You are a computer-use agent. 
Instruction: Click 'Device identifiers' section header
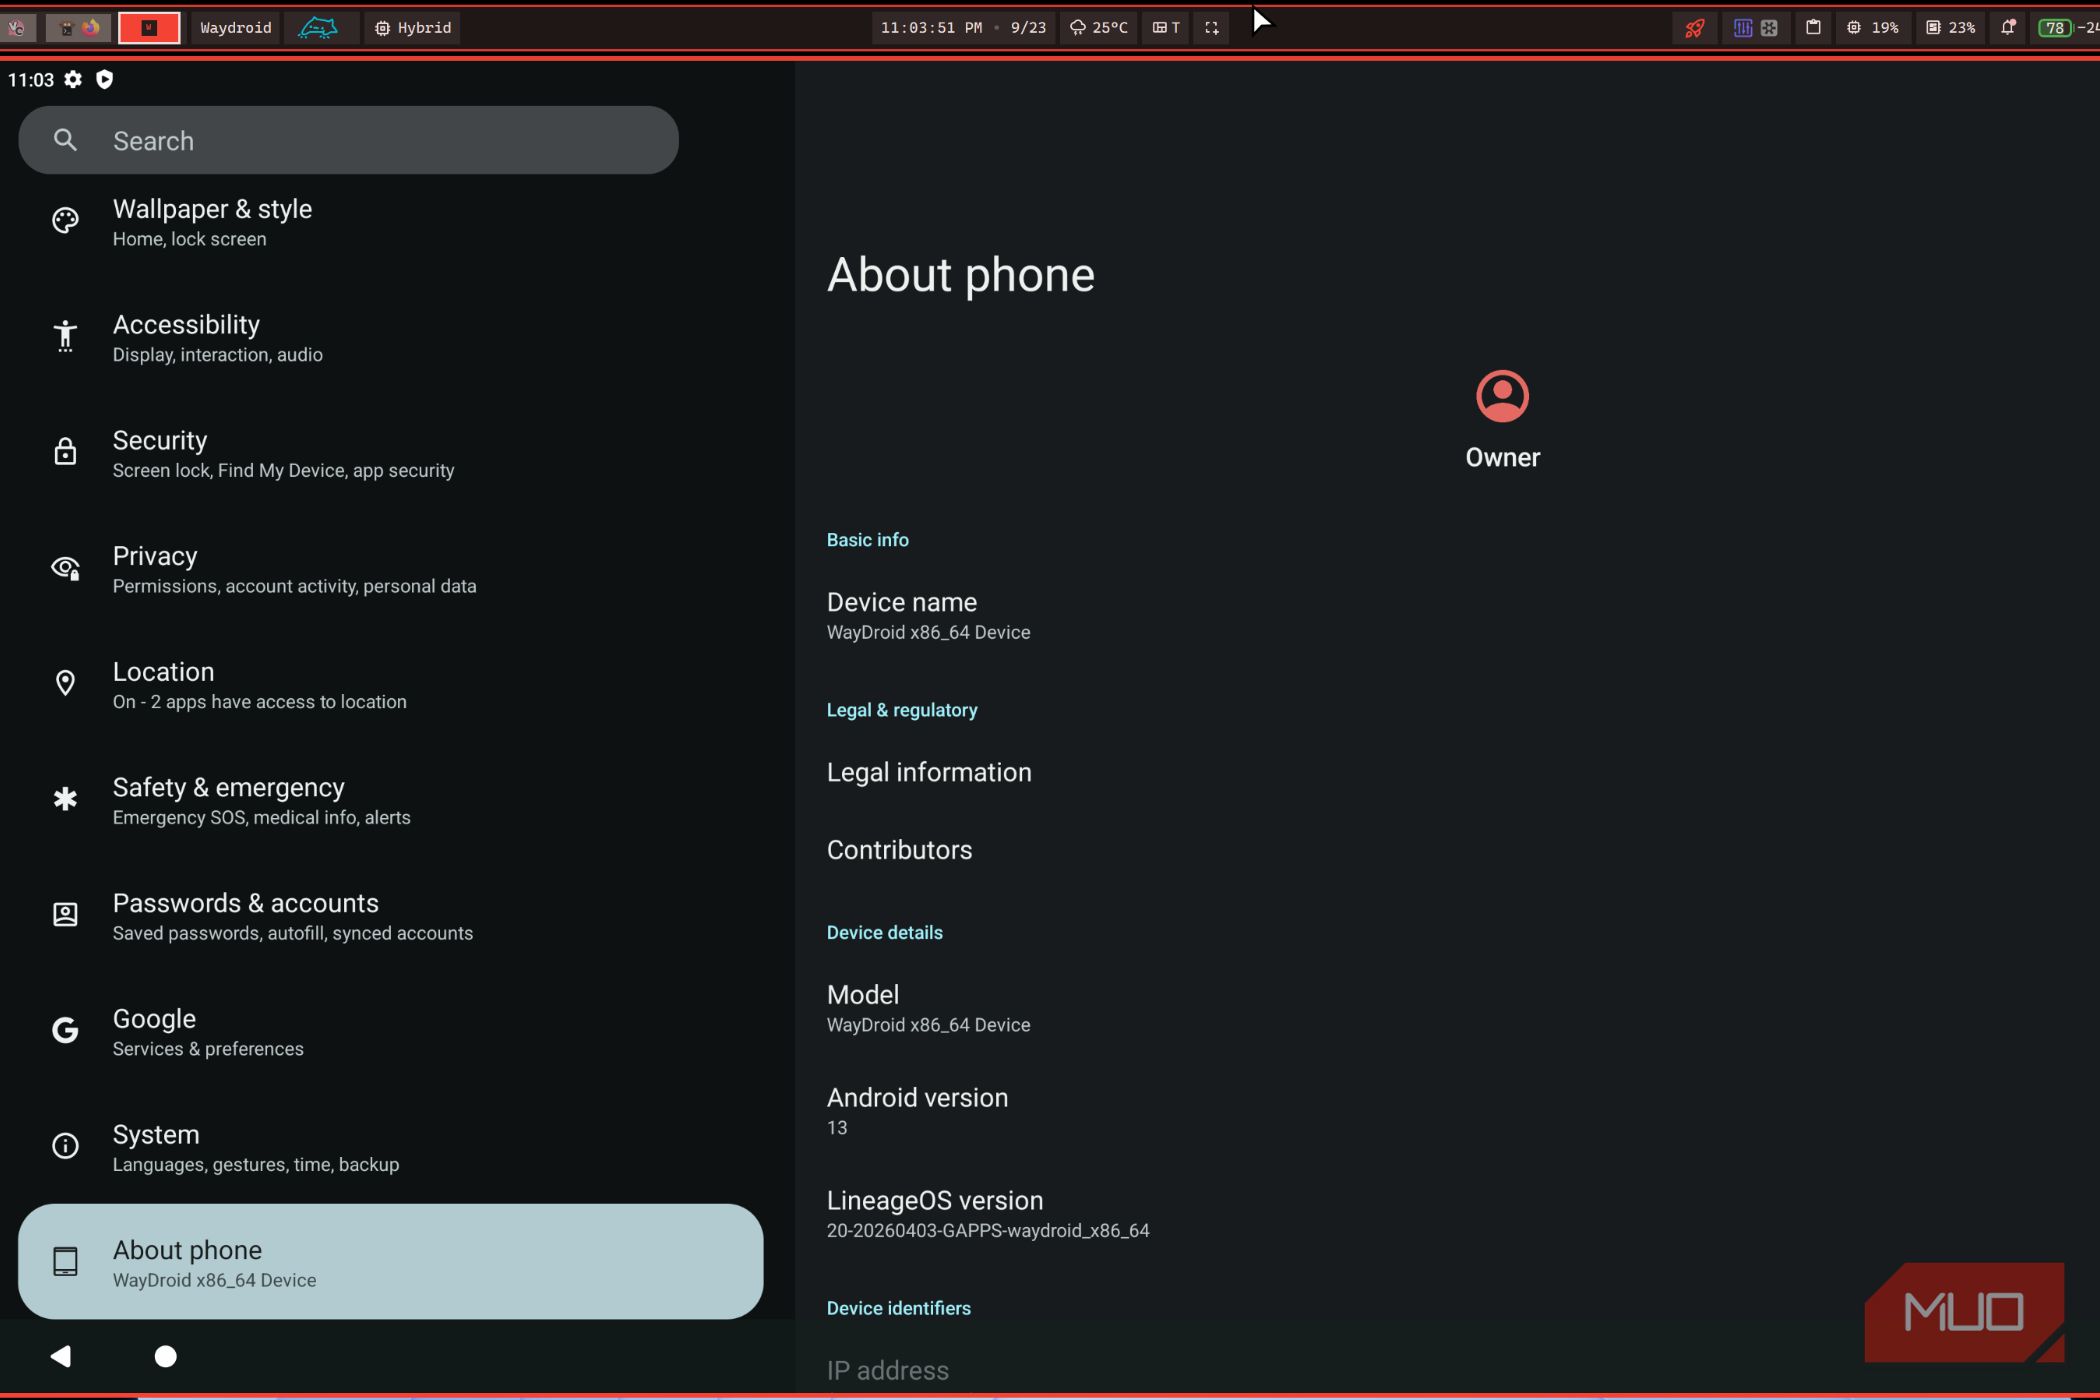[x=898, y=1308]
